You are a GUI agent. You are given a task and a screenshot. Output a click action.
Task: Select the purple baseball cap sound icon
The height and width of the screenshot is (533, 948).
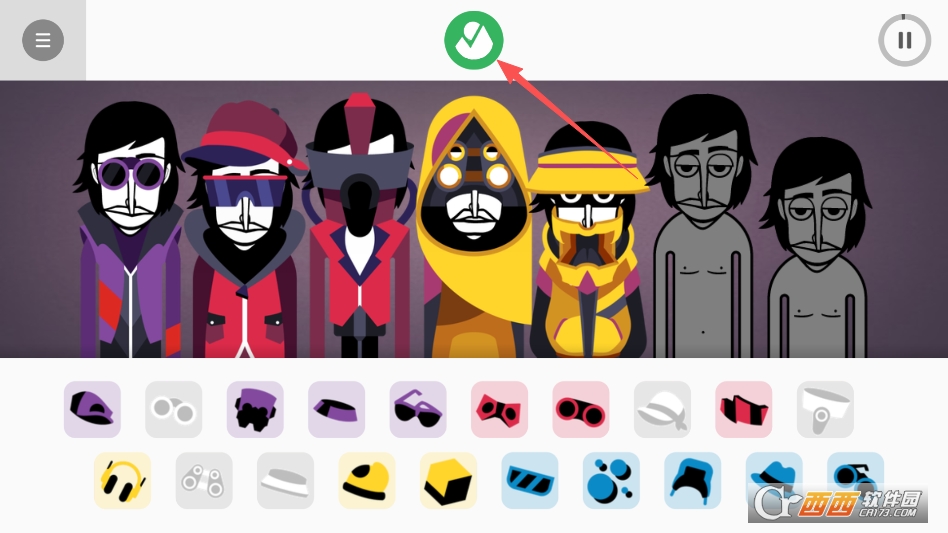coord(92,409)
